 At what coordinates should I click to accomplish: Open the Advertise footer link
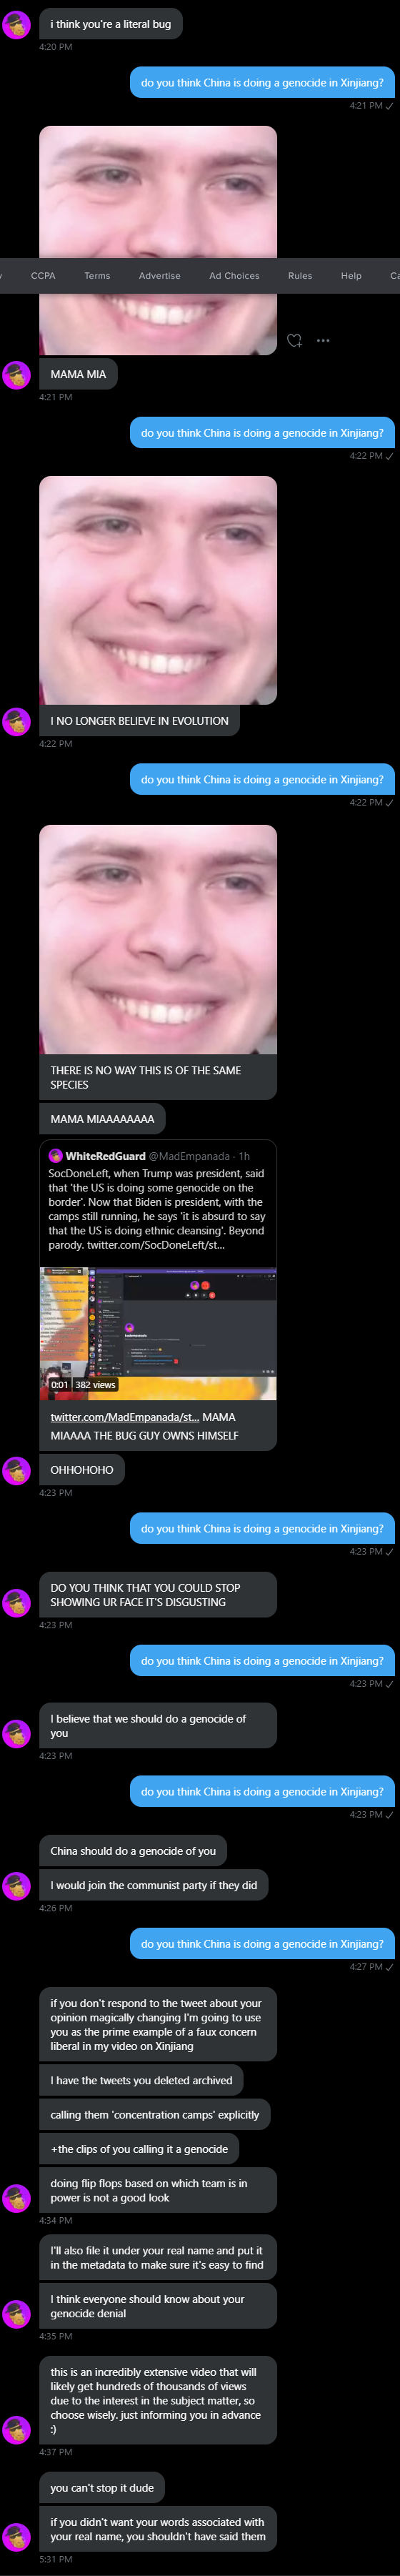[x=160, y=276]
